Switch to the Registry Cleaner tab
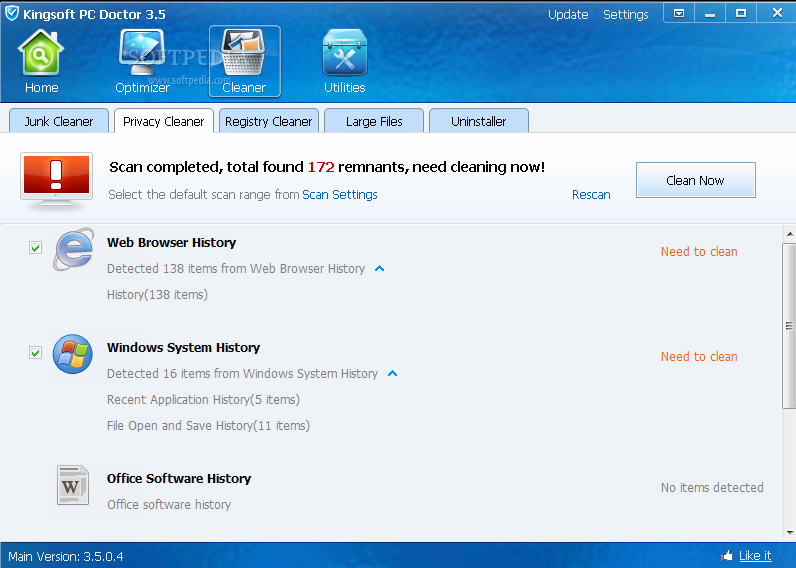Screen dimensions: 796x568 tap(269, 121)
